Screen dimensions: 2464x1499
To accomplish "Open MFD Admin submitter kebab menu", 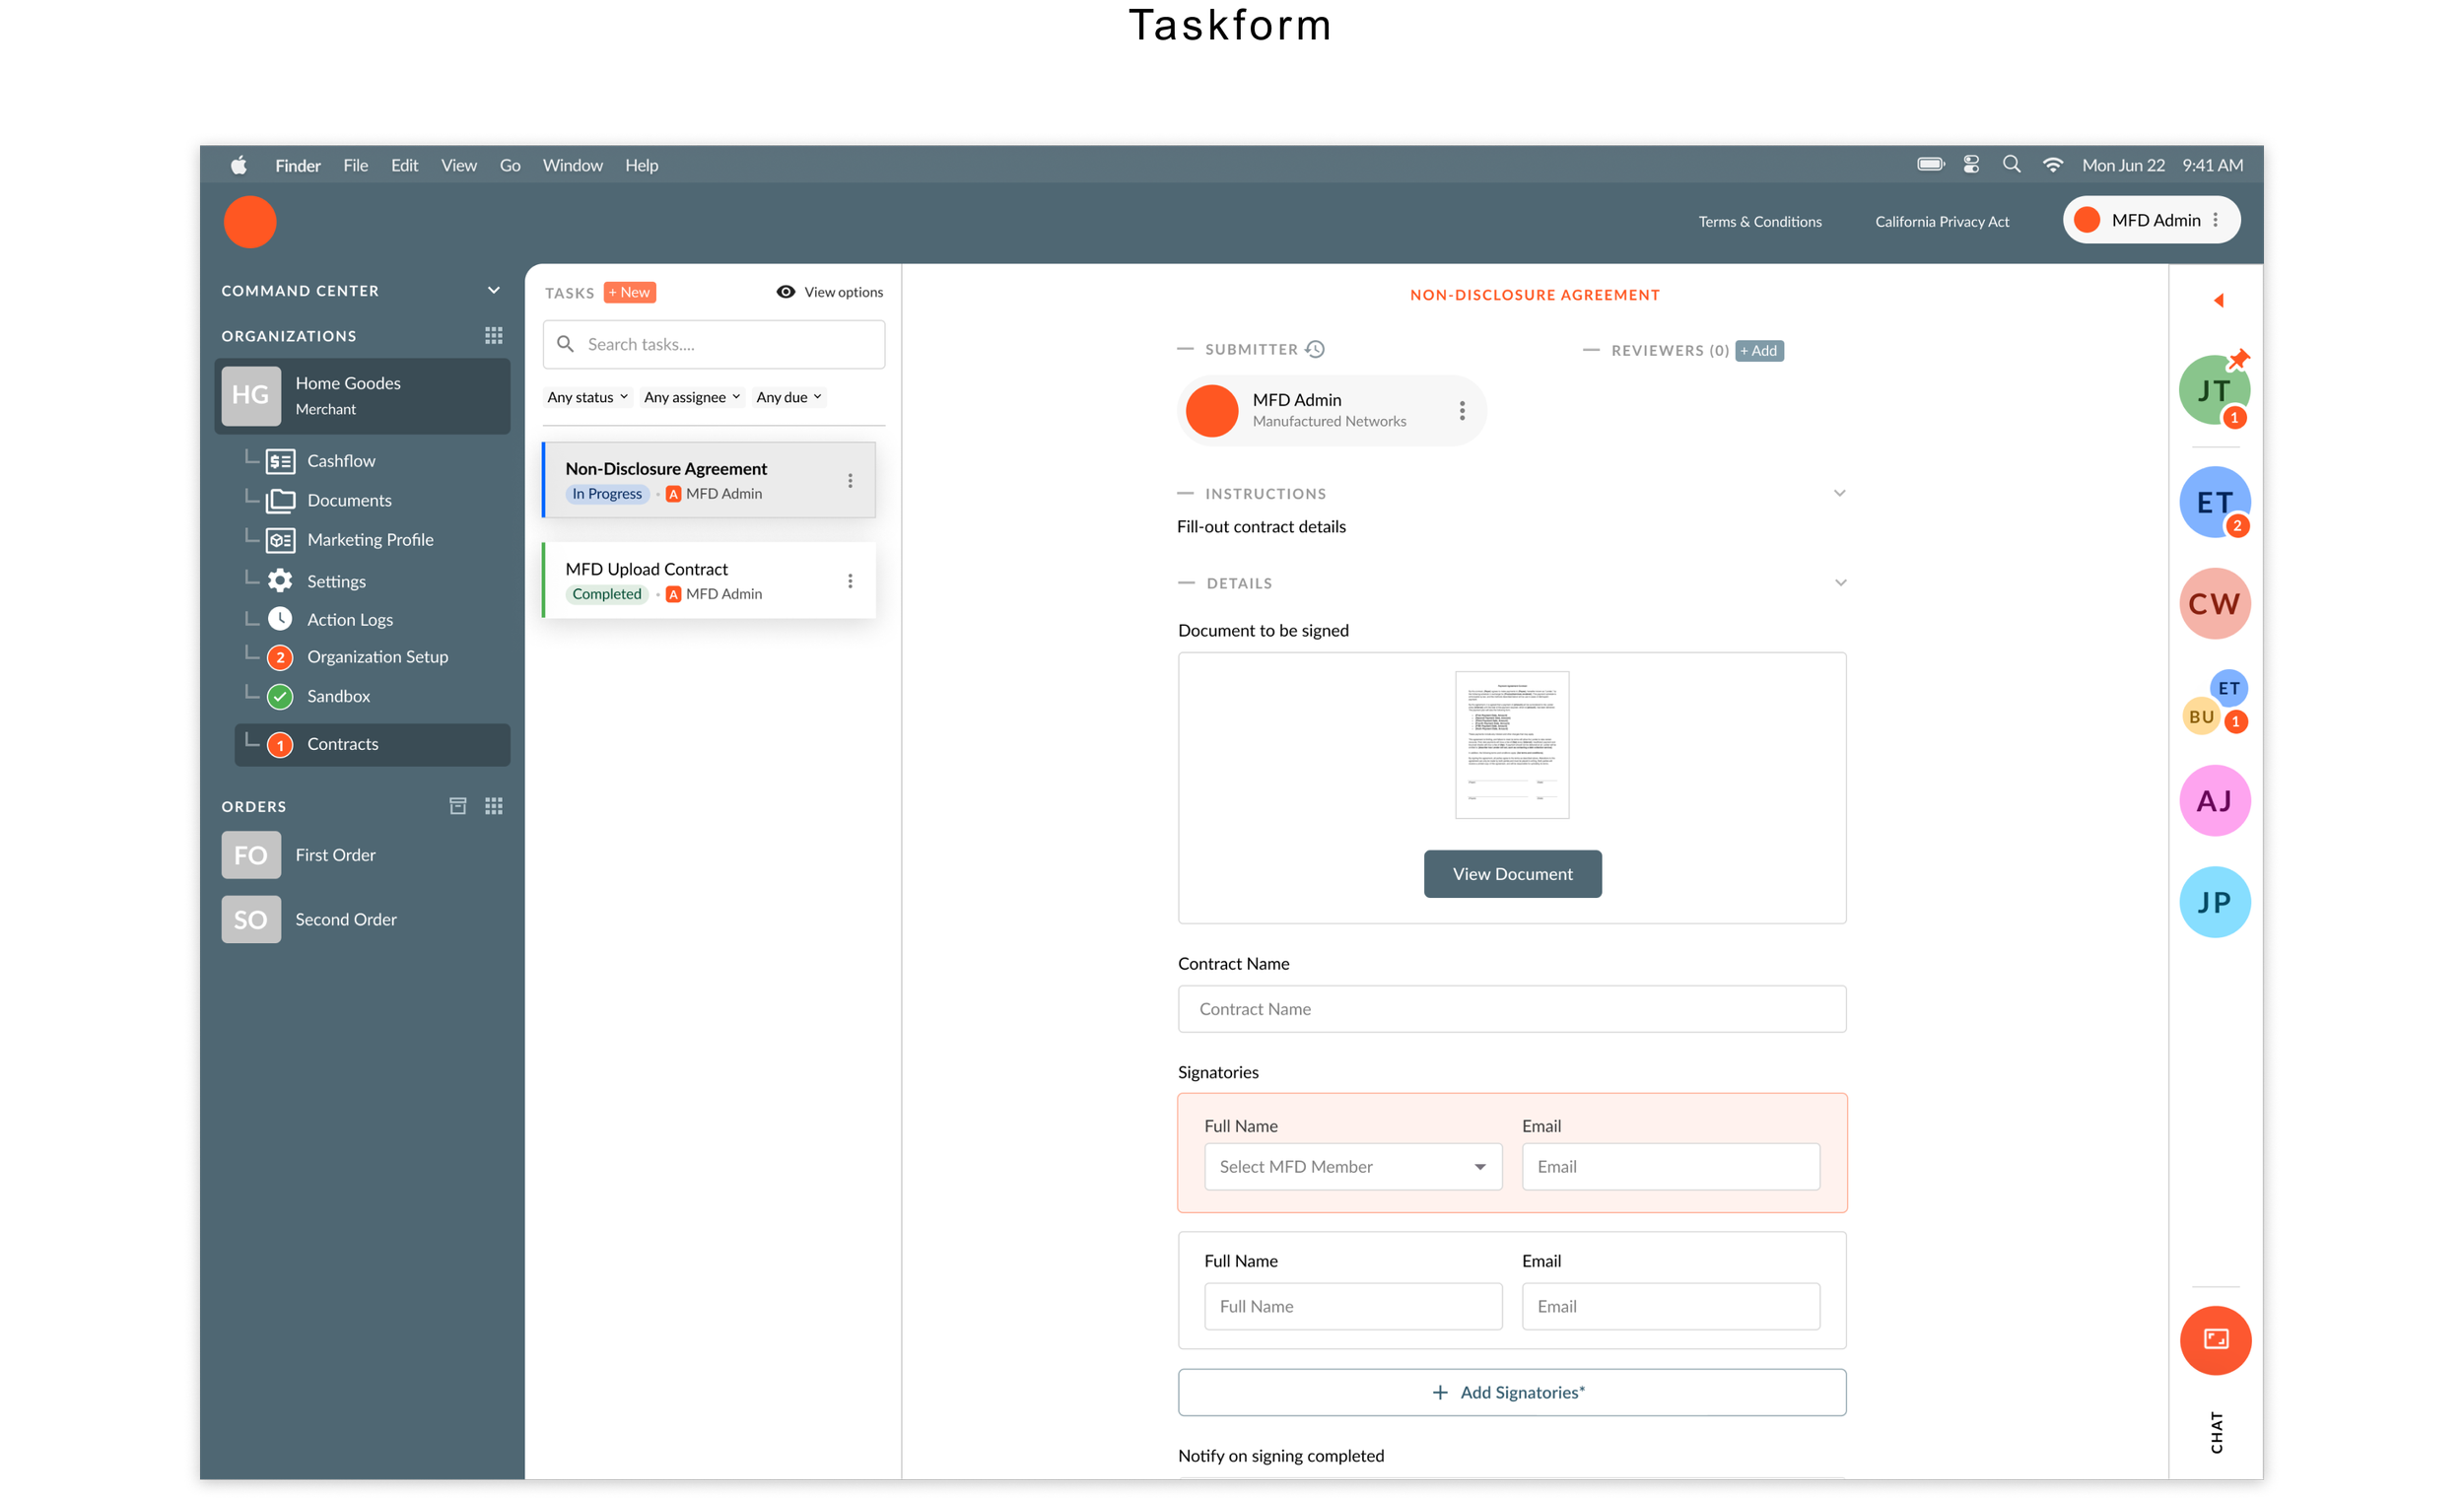I will [1462, 411].
